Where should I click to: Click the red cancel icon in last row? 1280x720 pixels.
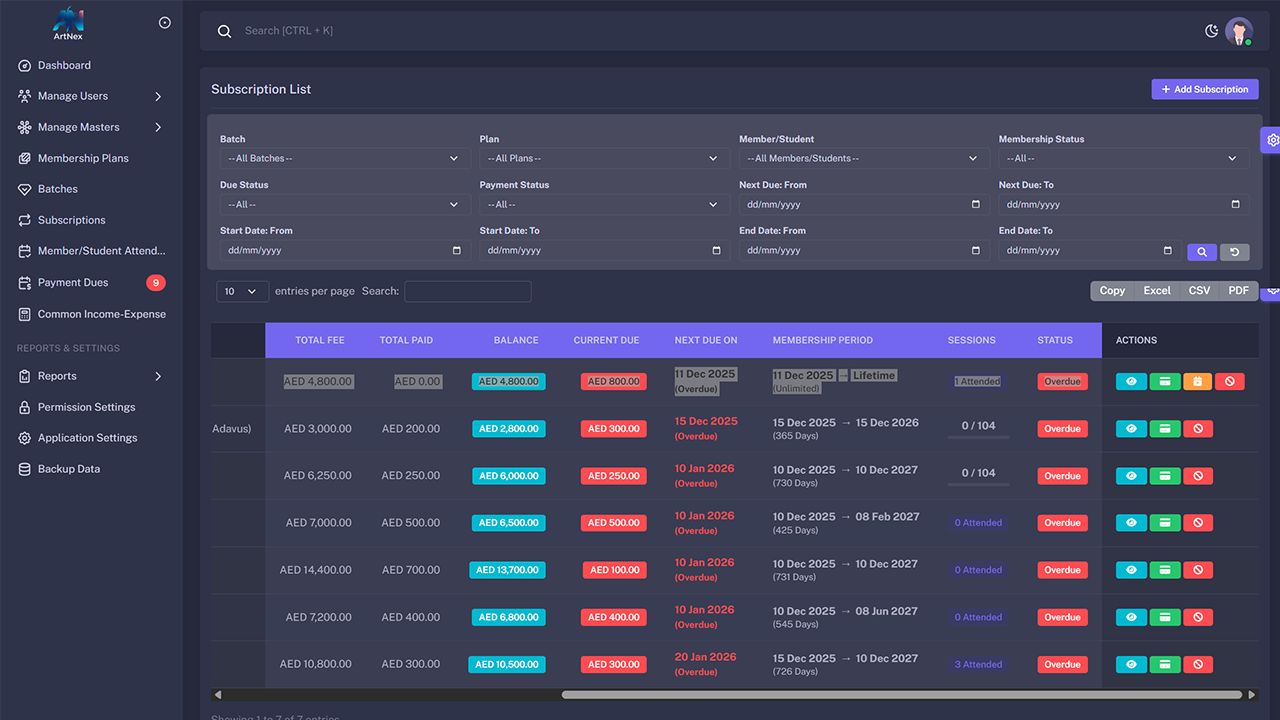[x=1197, y=664]
